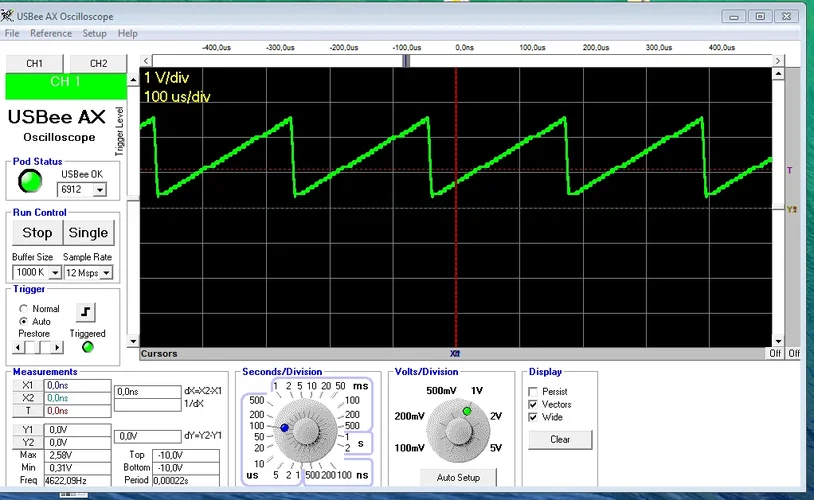814x500 pixels.
Task: Click the trigger edge slope icon
Action: 88,312
